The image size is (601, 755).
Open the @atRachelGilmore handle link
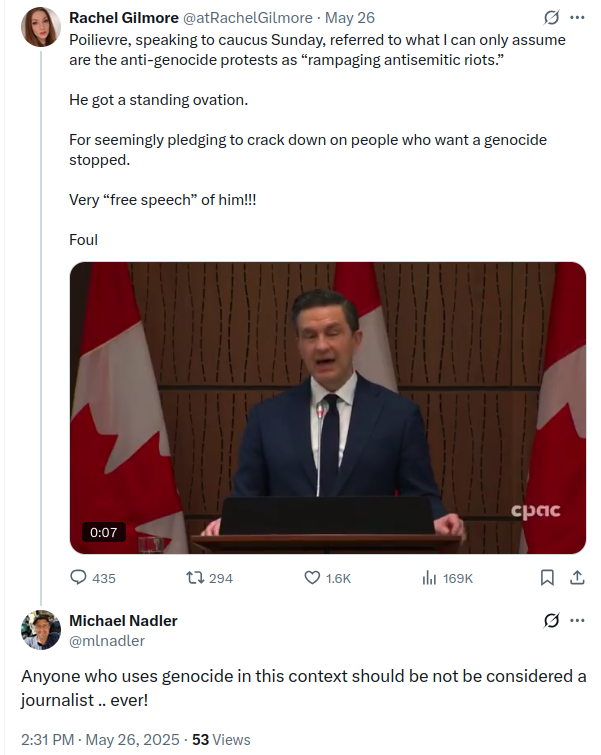(248, 18)
